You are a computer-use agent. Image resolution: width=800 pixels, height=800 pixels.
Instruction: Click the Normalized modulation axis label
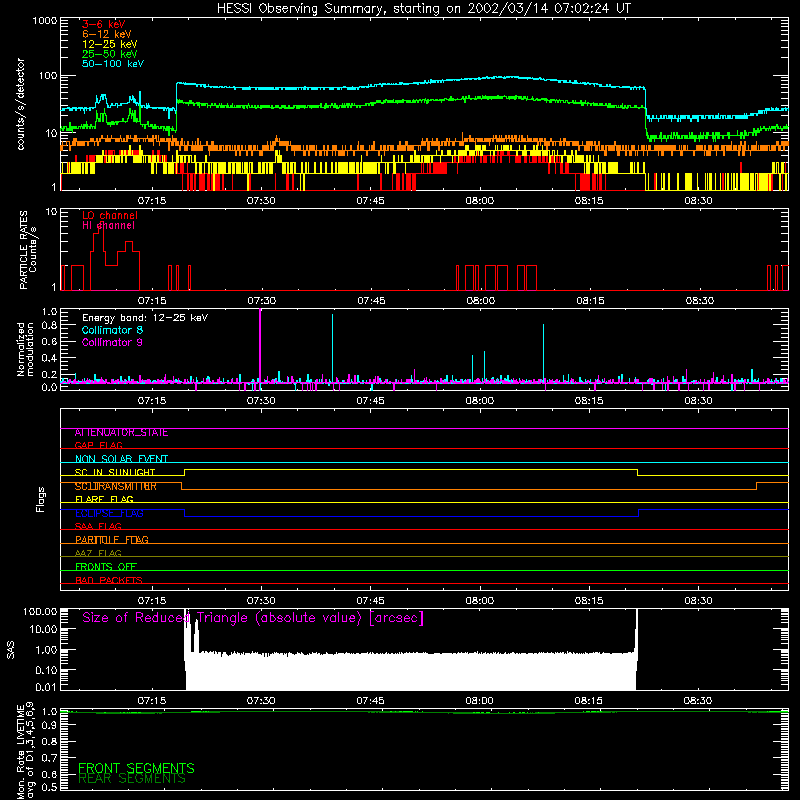click(25, 349)
